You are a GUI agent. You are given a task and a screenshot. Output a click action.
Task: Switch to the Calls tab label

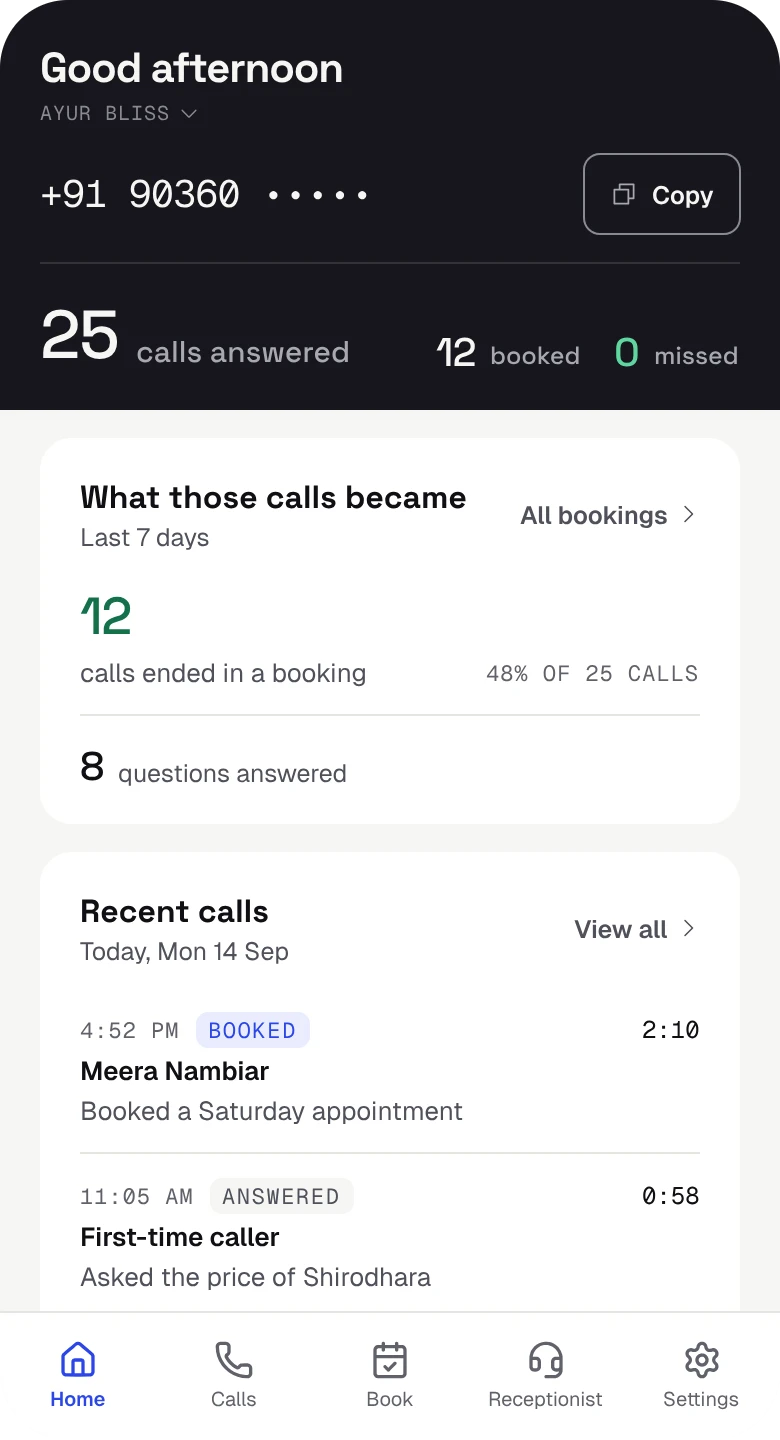tap(234, 1399)
